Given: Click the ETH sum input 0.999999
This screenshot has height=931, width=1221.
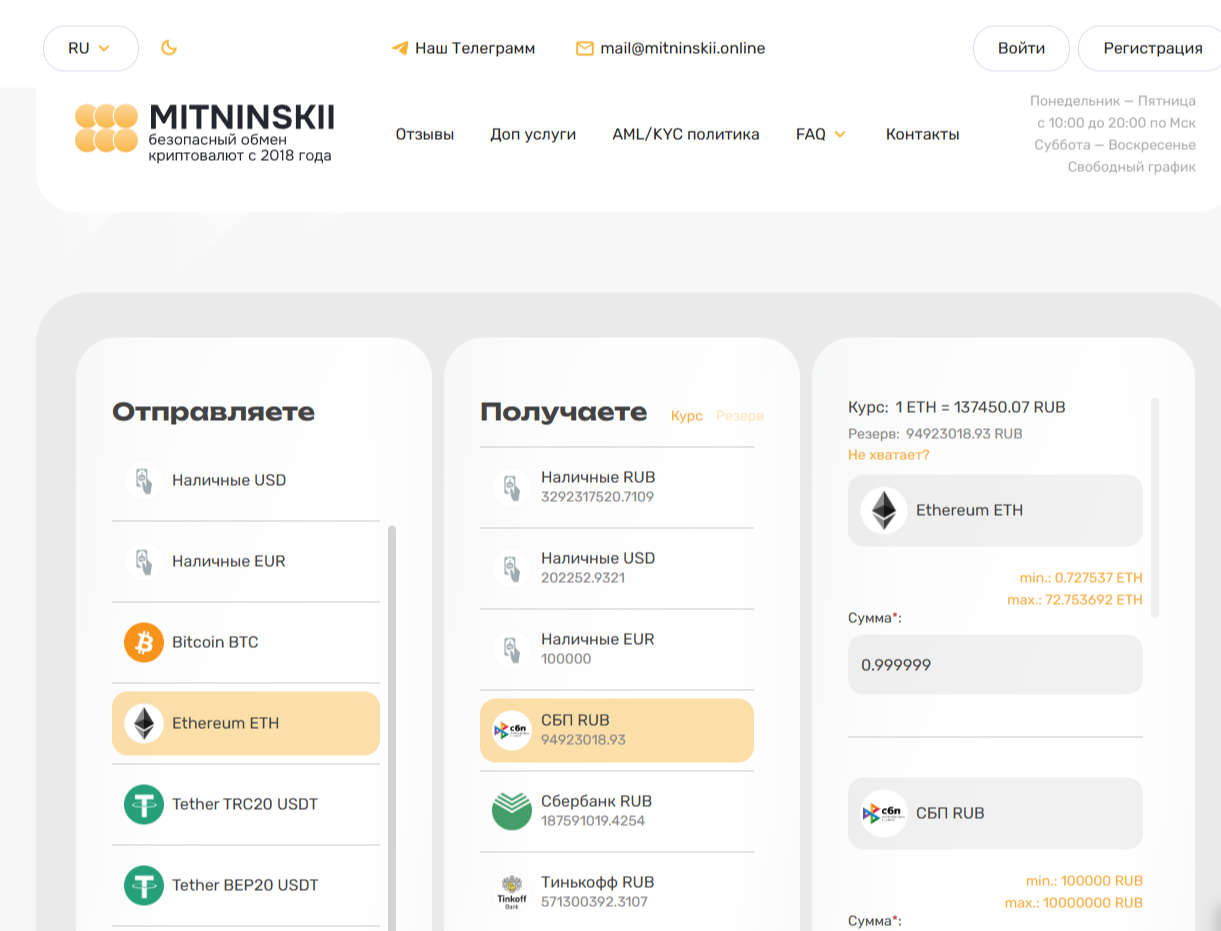Looking at the screenshot, I should pyautogui.click(x=995, y=664).
